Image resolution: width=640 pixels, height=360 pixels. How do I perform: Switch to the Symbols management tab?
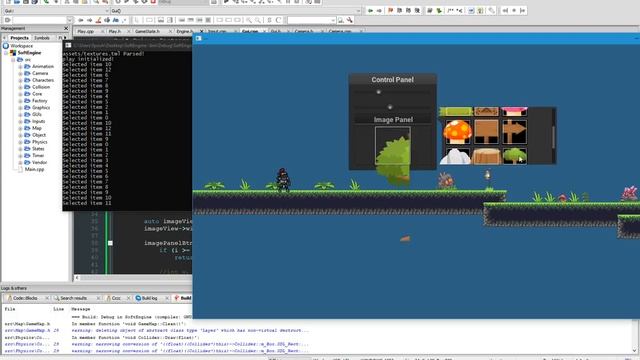point(42,38)
